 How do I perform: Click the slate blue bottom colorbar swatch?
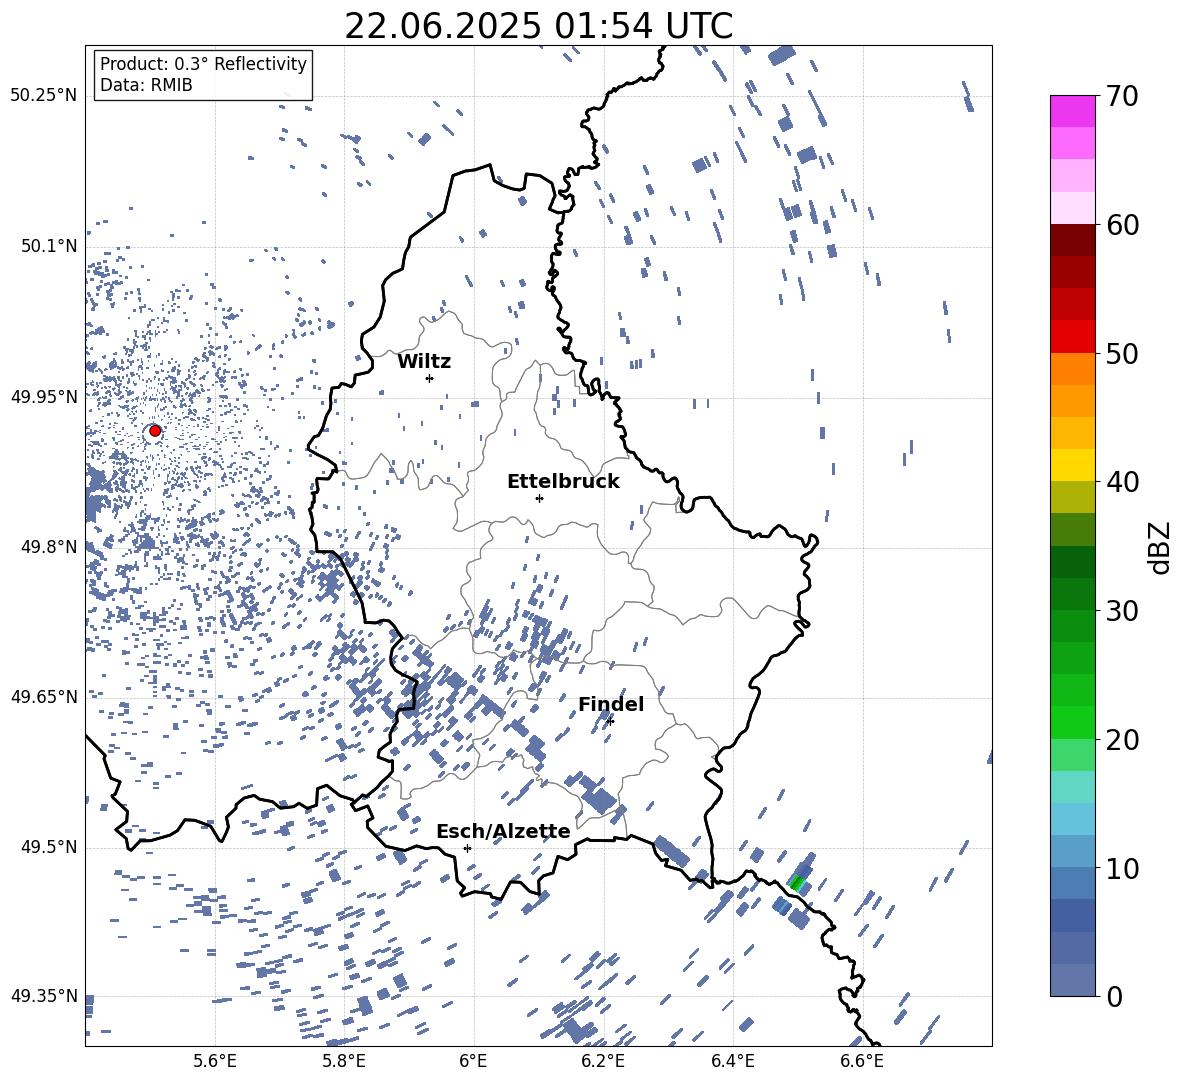point(1072,980)
